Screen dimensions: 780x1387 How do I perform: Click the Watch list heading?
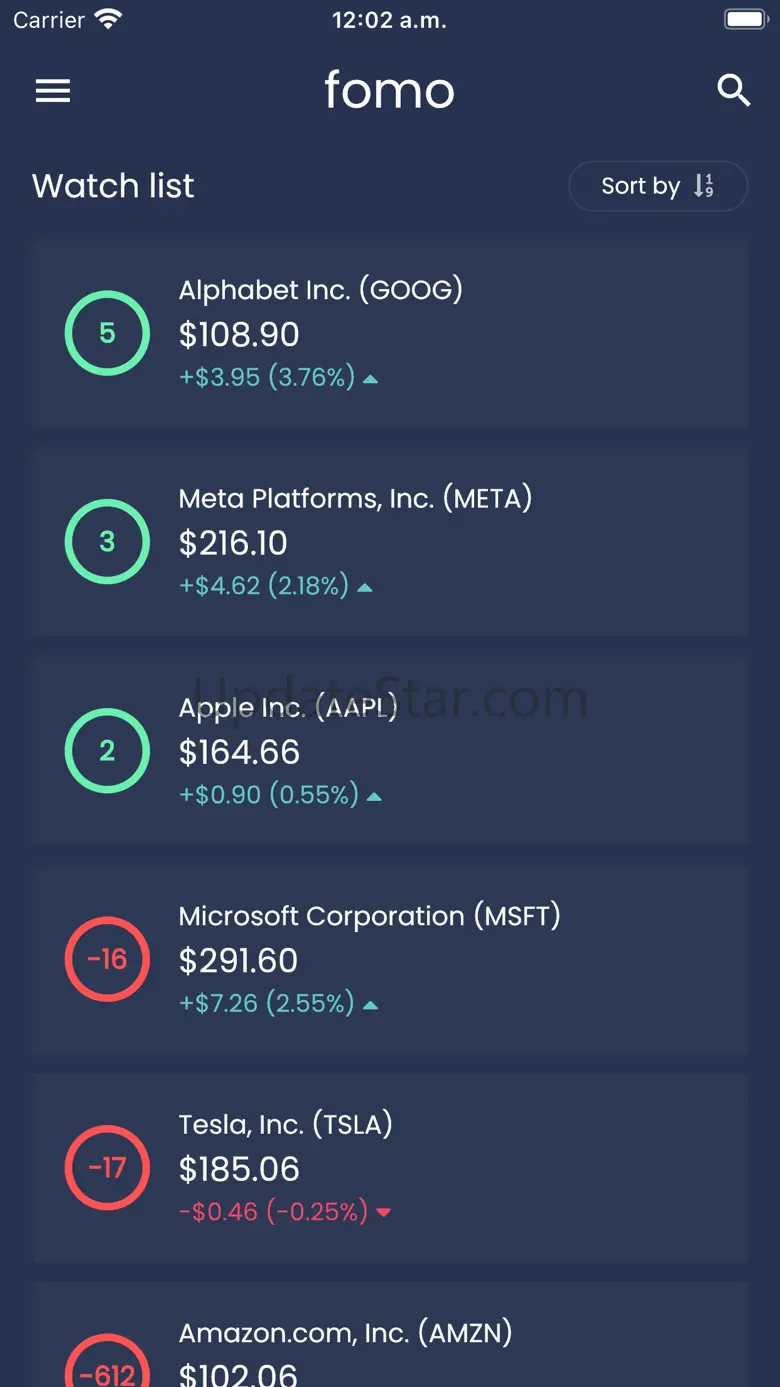(113, 186)
